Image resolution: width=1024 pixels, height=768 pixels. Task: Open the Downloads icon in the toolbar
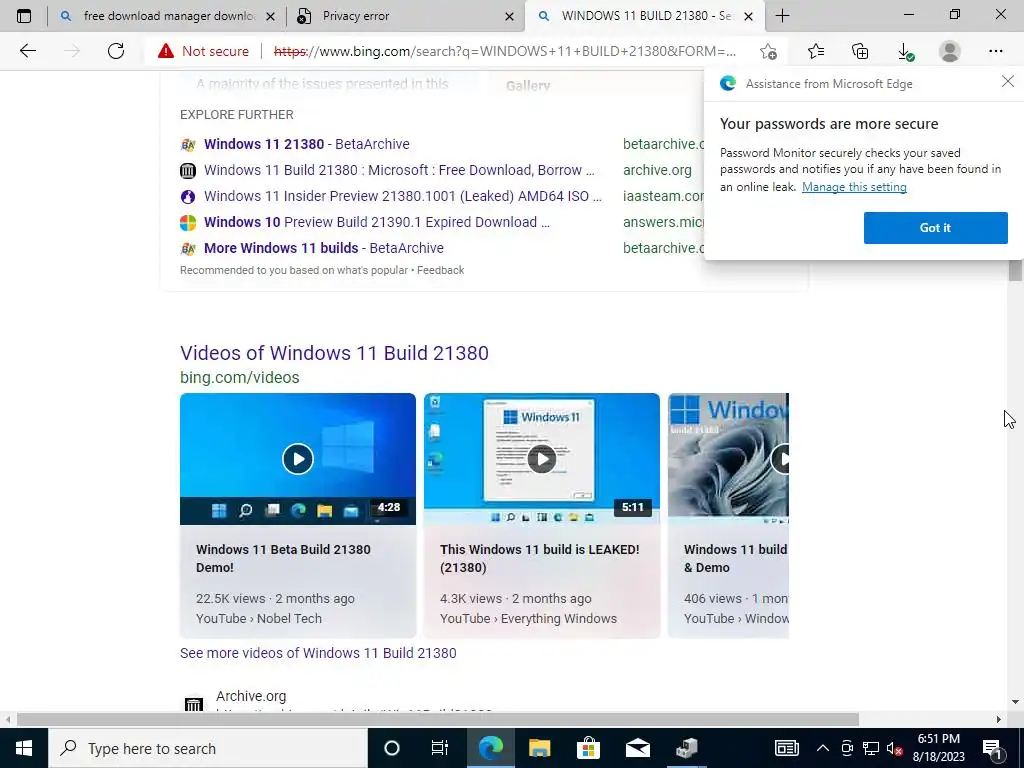[905, 52]
